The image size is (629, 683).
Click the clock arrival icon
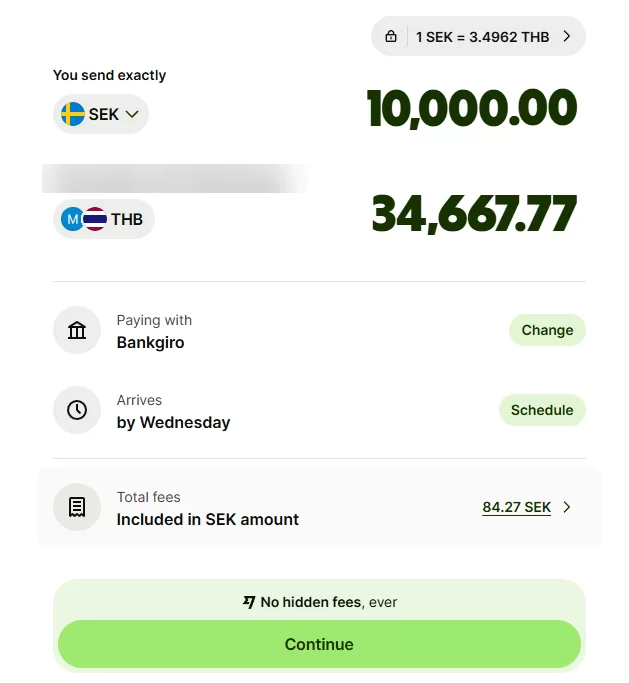pyautogui.click(x=77, y=410)
